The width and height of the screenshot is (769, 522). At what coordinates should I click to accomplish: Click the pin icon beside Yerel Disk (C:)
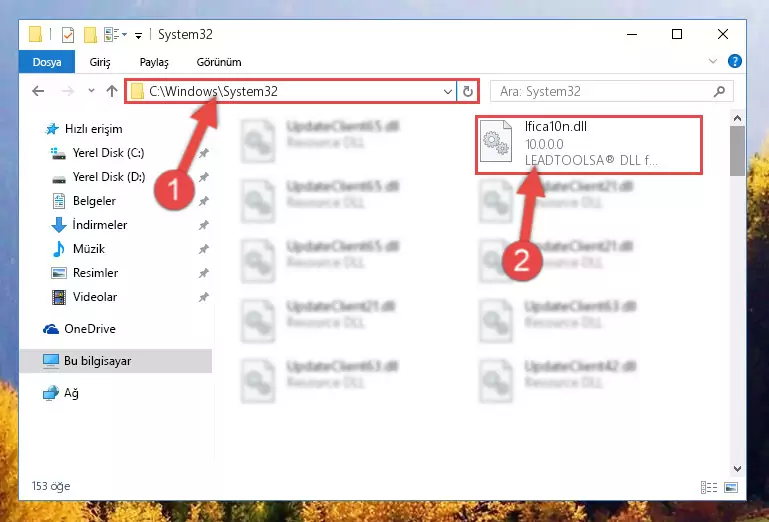(x=204, y=153)
